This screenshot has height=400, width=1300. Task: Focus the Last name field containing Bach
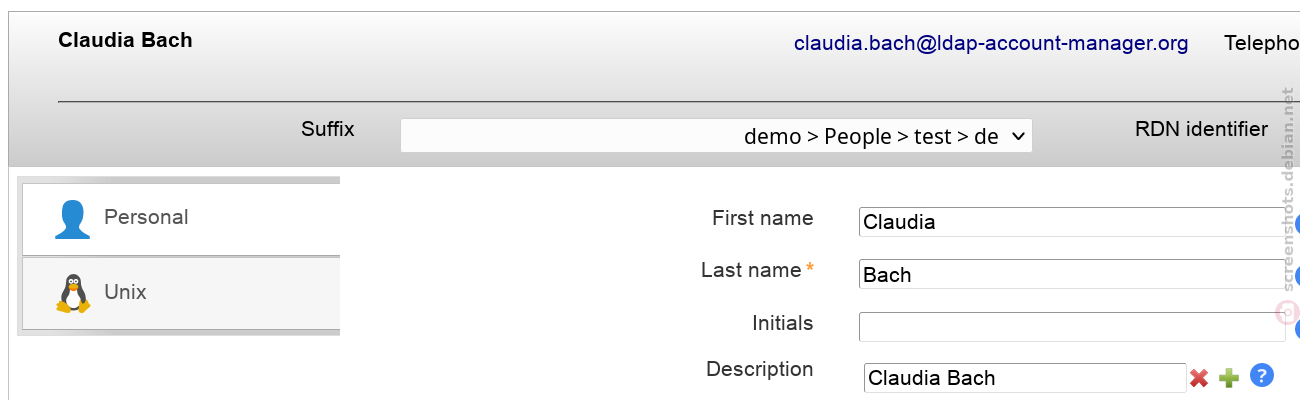[1072, 274]
